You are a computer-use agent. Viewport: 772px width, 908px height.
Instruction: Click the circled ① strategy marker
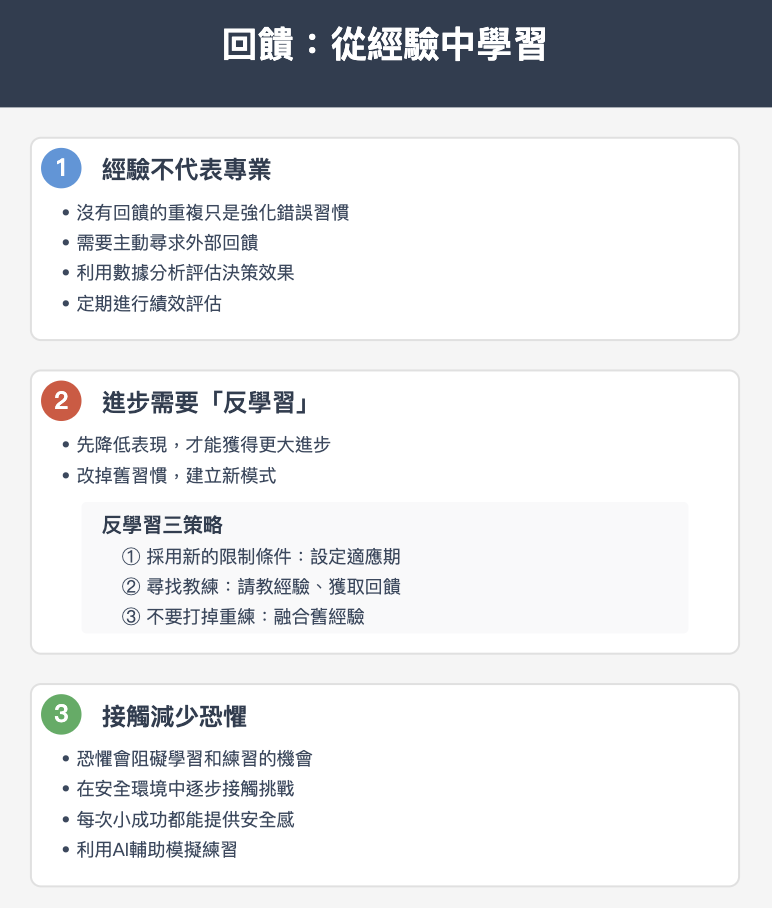tap(131, 556)
